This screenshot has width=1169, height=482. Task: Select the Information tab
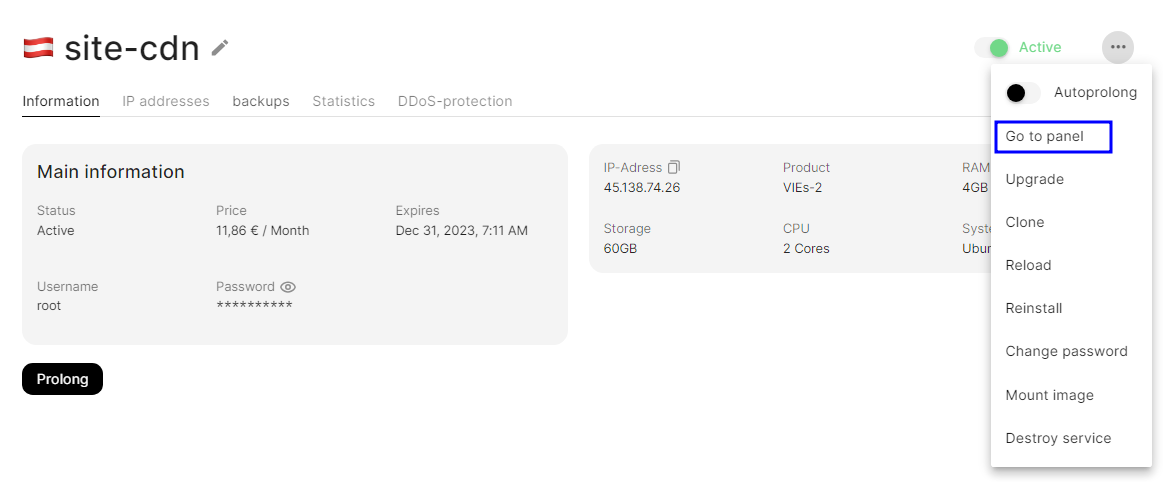pos(61,101)
